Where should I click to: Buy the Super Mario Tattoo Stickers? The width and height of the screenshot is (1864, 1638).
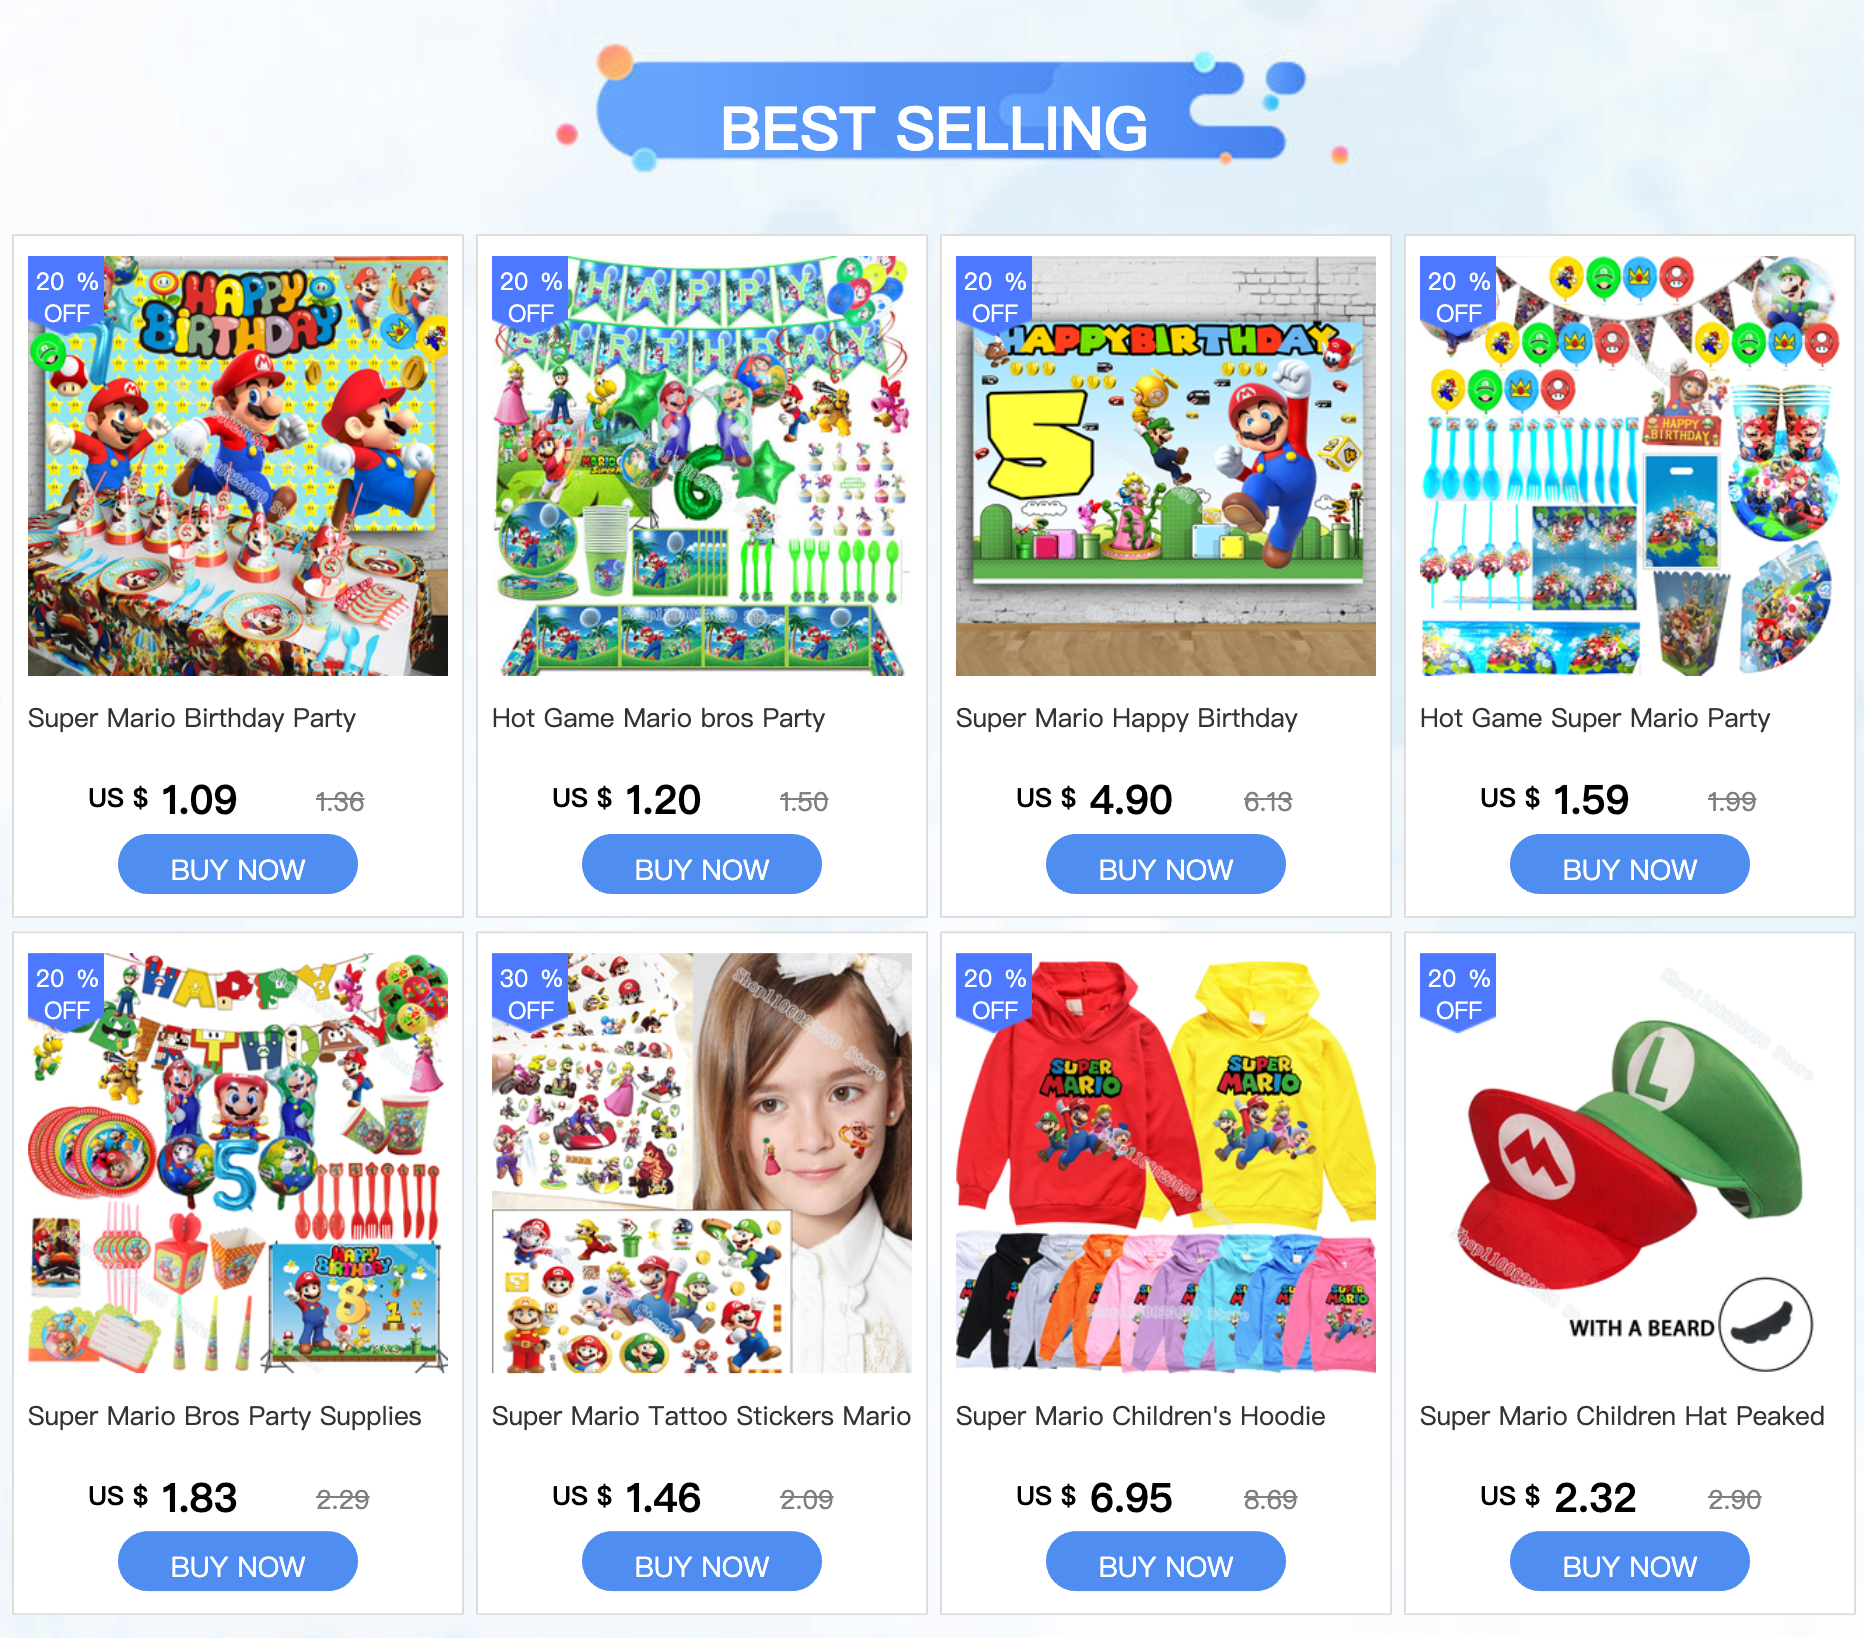tap(702, 1562)
